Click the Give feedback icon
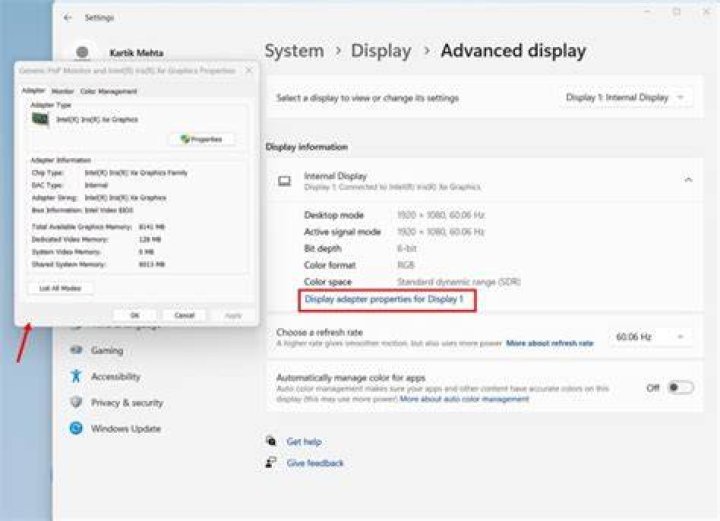This screenshot has width=720, height=521. point(271,463)
